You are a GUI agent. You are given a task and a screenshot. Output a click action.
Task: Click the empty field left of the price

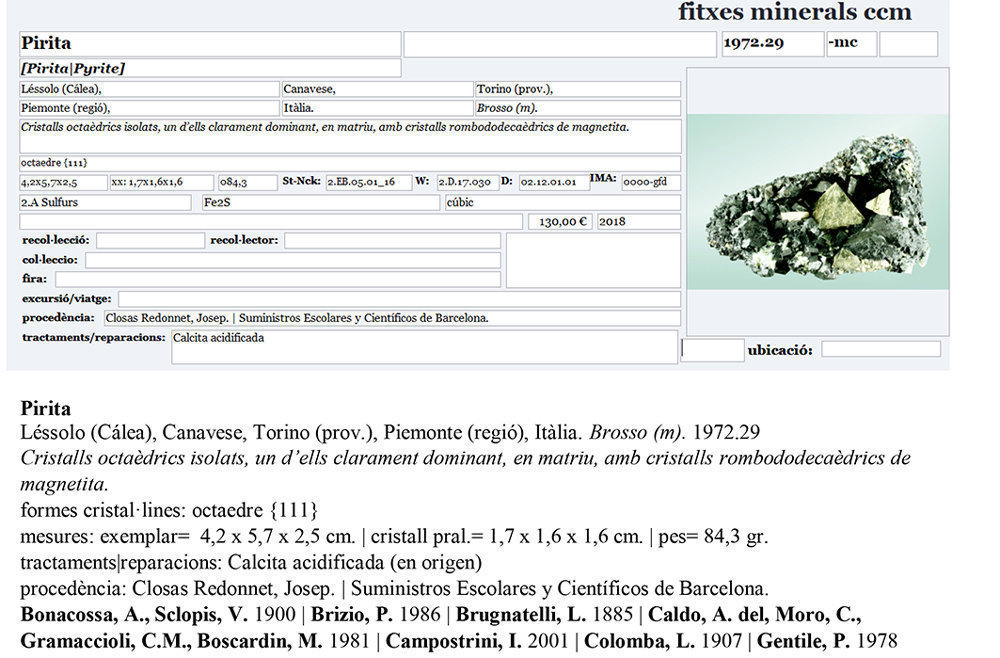point(271,222)
